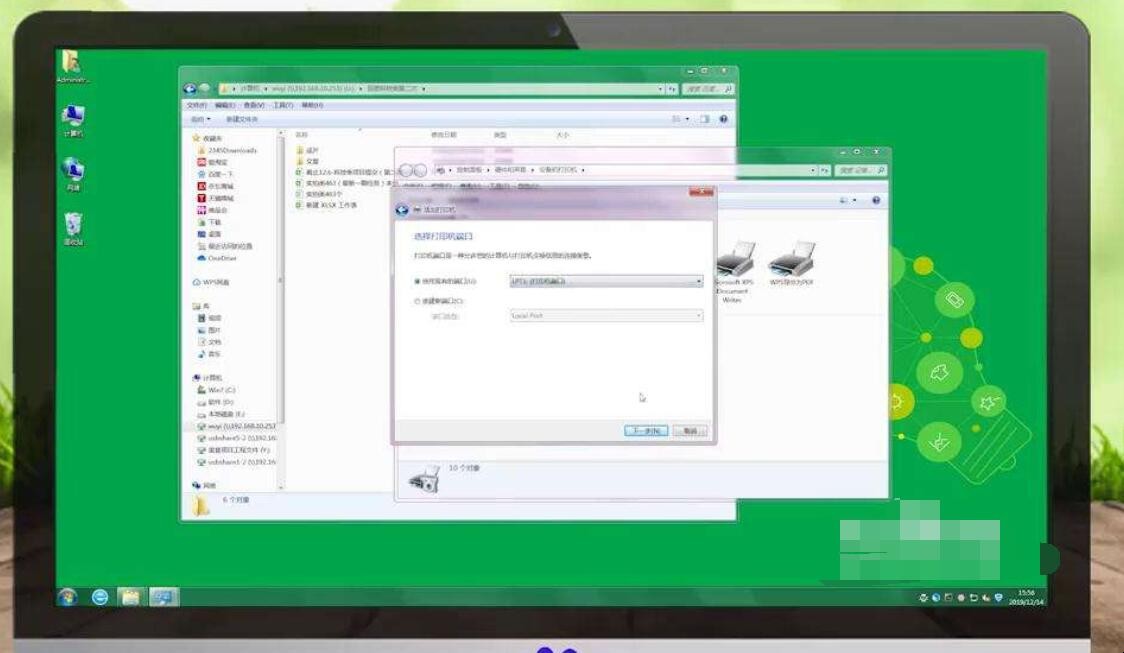The height and width of the screenshot is (653, 1124).
Task: Click Back arrow in the file Explorer window
Action: pyautogui.click(x=190, y=89)
